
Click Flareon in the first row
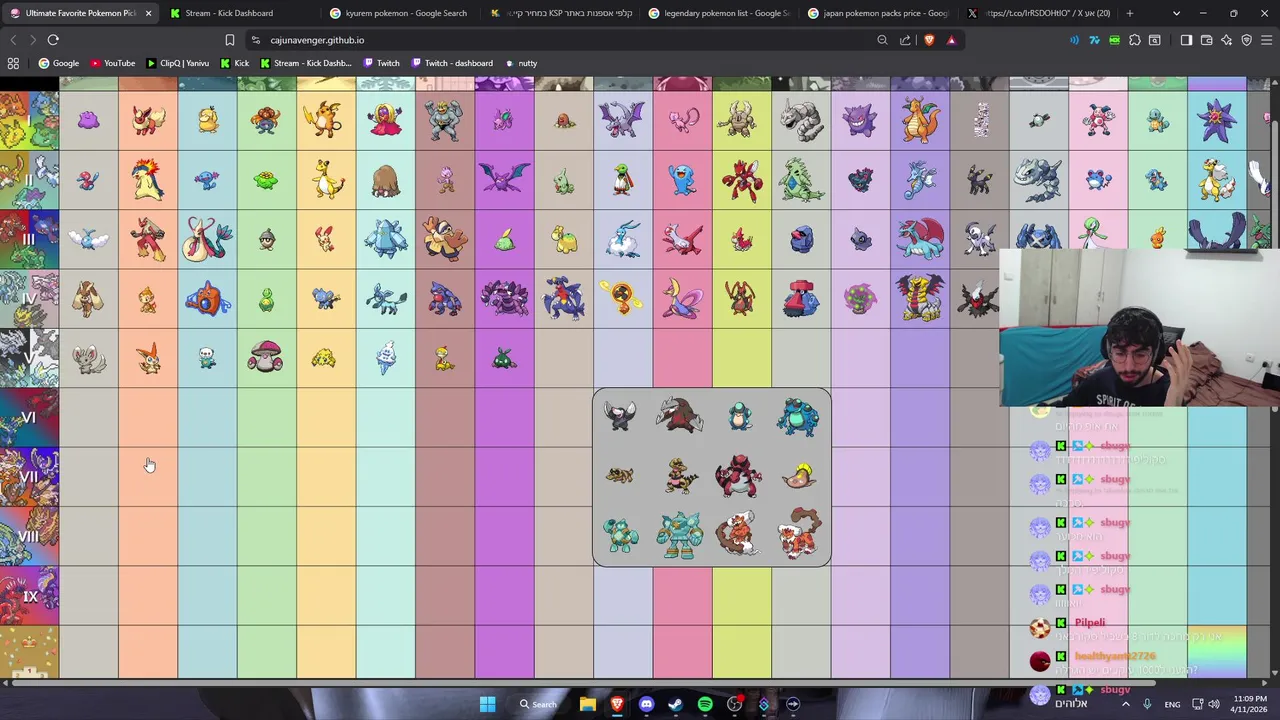(148, 121)
